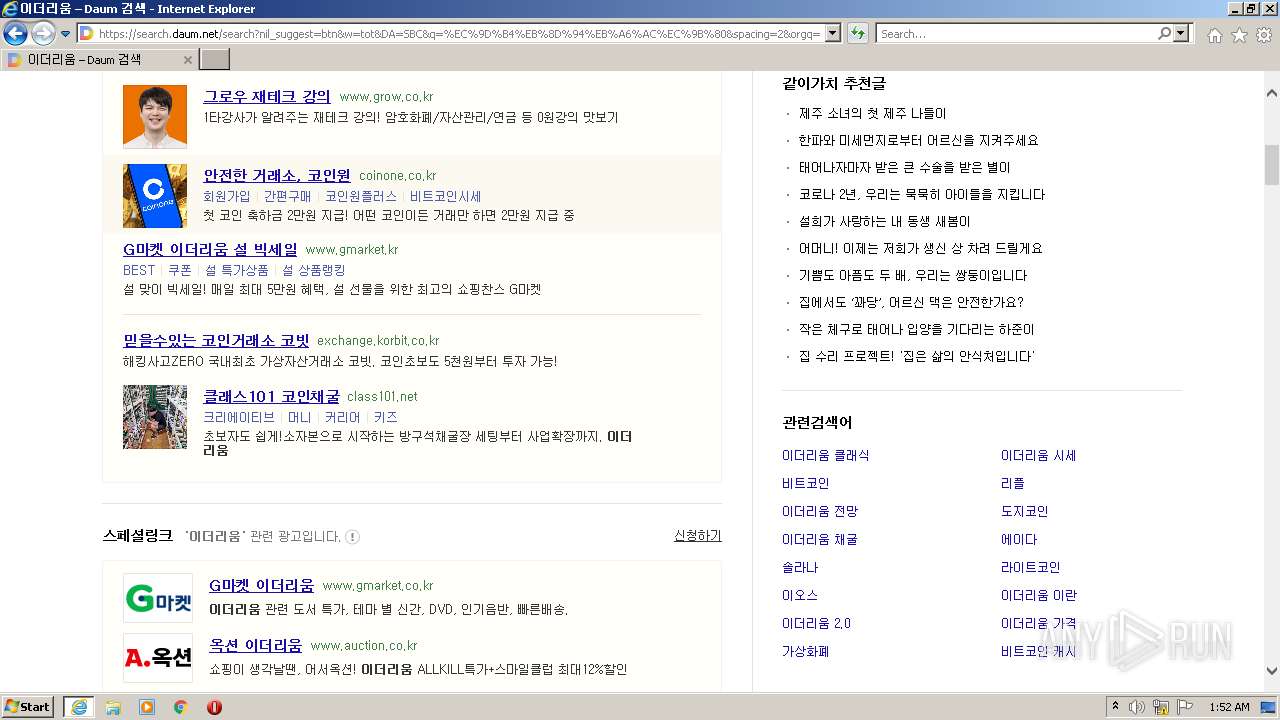
Task: Click the browser Back arrow button
Action: pos(15,33)
